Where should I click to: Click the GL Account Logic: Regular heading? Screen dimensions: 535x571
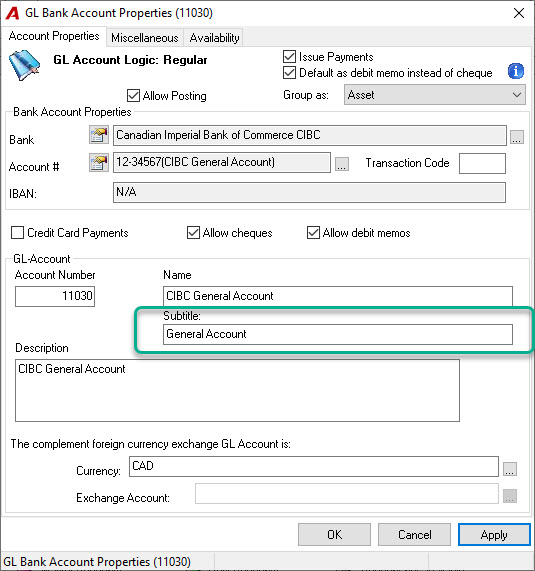pyautogui.click(x=130, y=60)
